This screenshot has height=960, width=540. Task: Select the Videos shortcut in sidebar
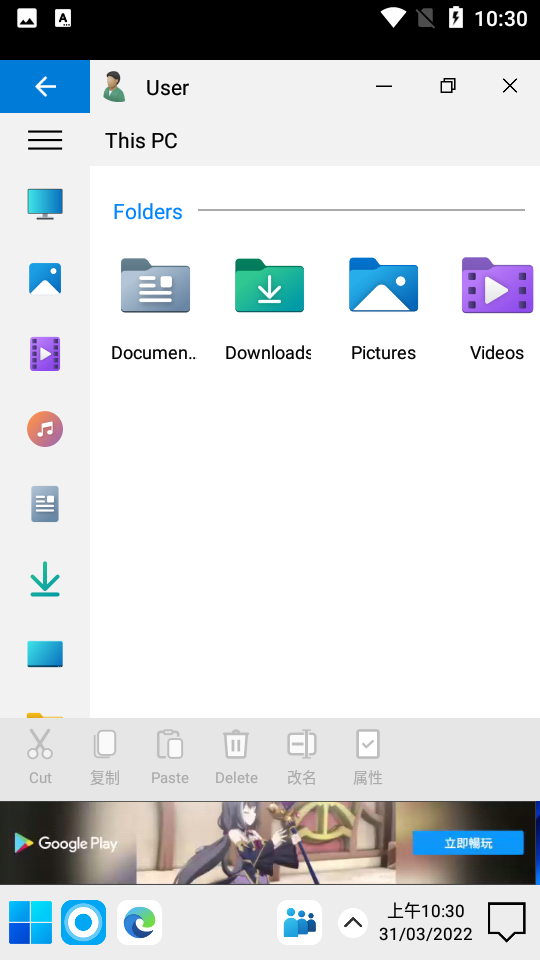pos(45,354)
